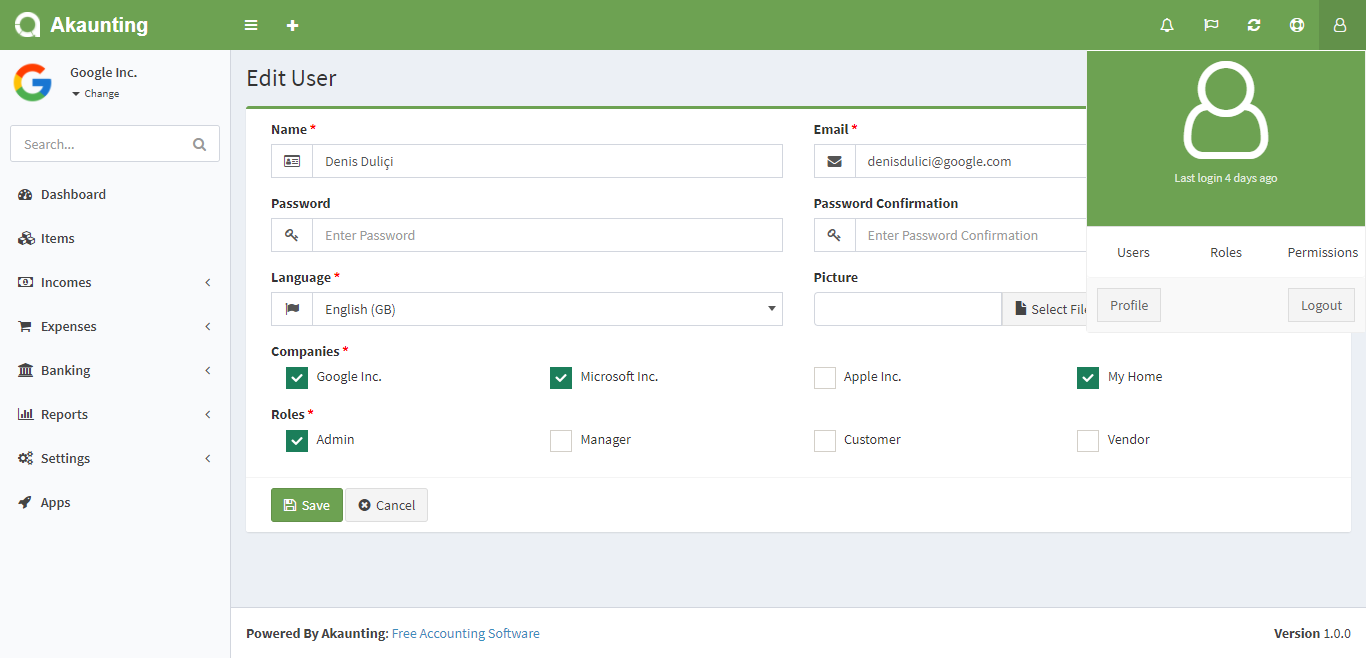Focus the Enter Password field

546,235
